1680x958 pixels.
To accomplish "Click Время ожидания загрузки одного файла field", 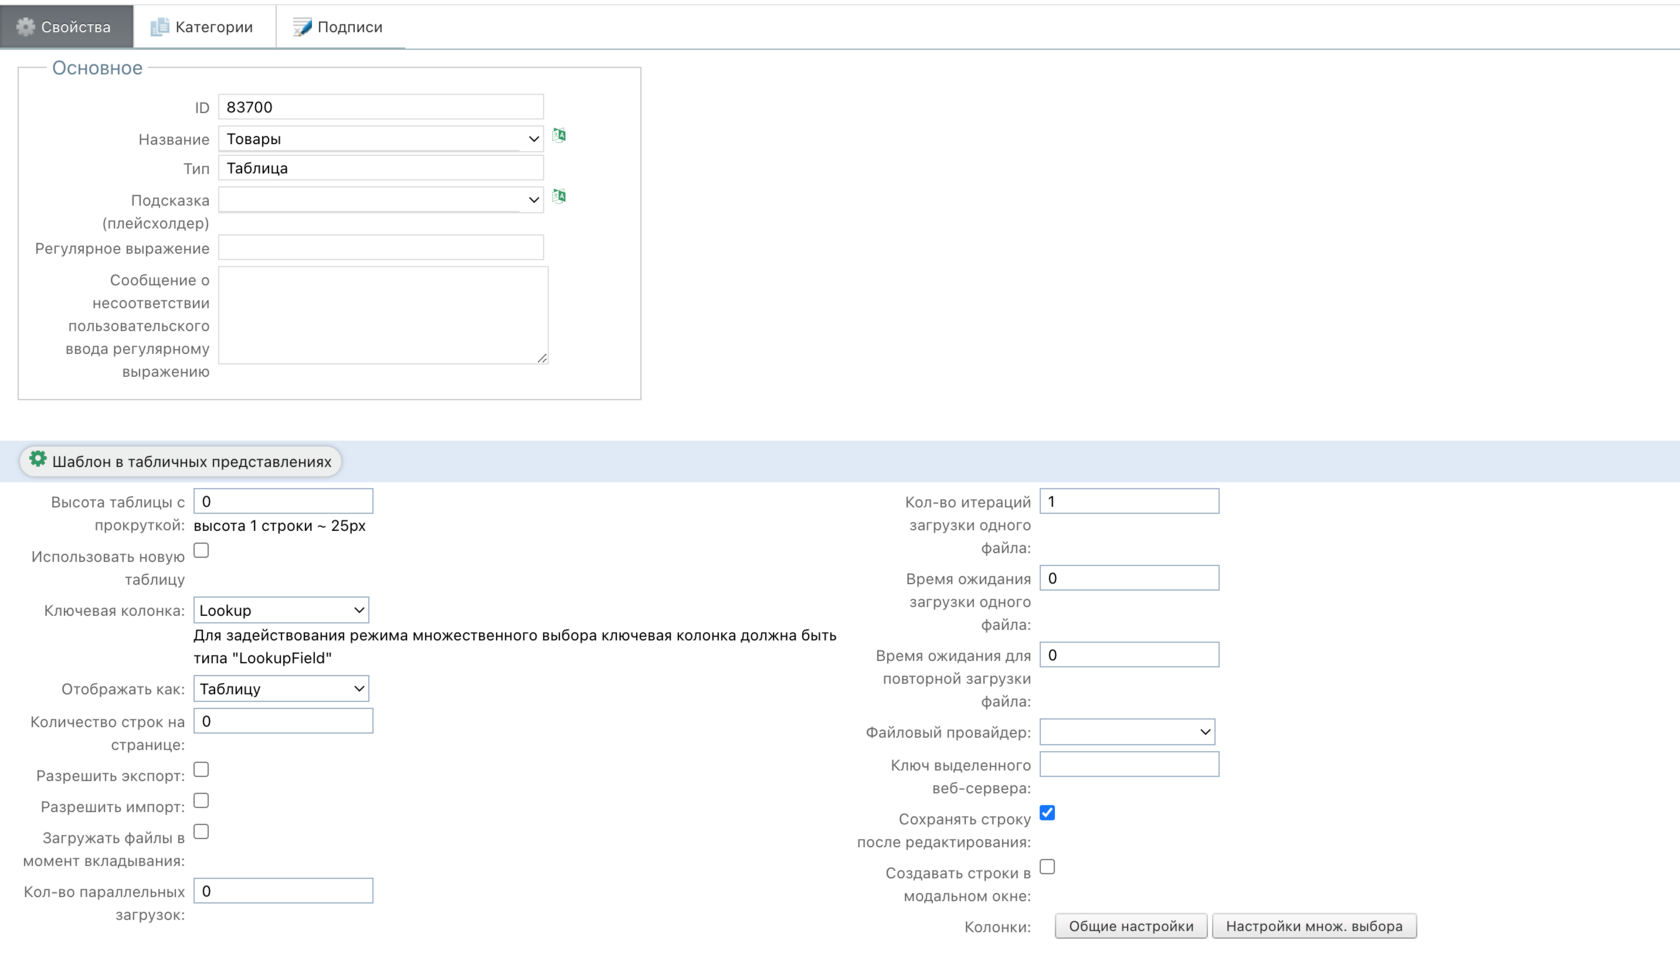I will point(1129,578).
